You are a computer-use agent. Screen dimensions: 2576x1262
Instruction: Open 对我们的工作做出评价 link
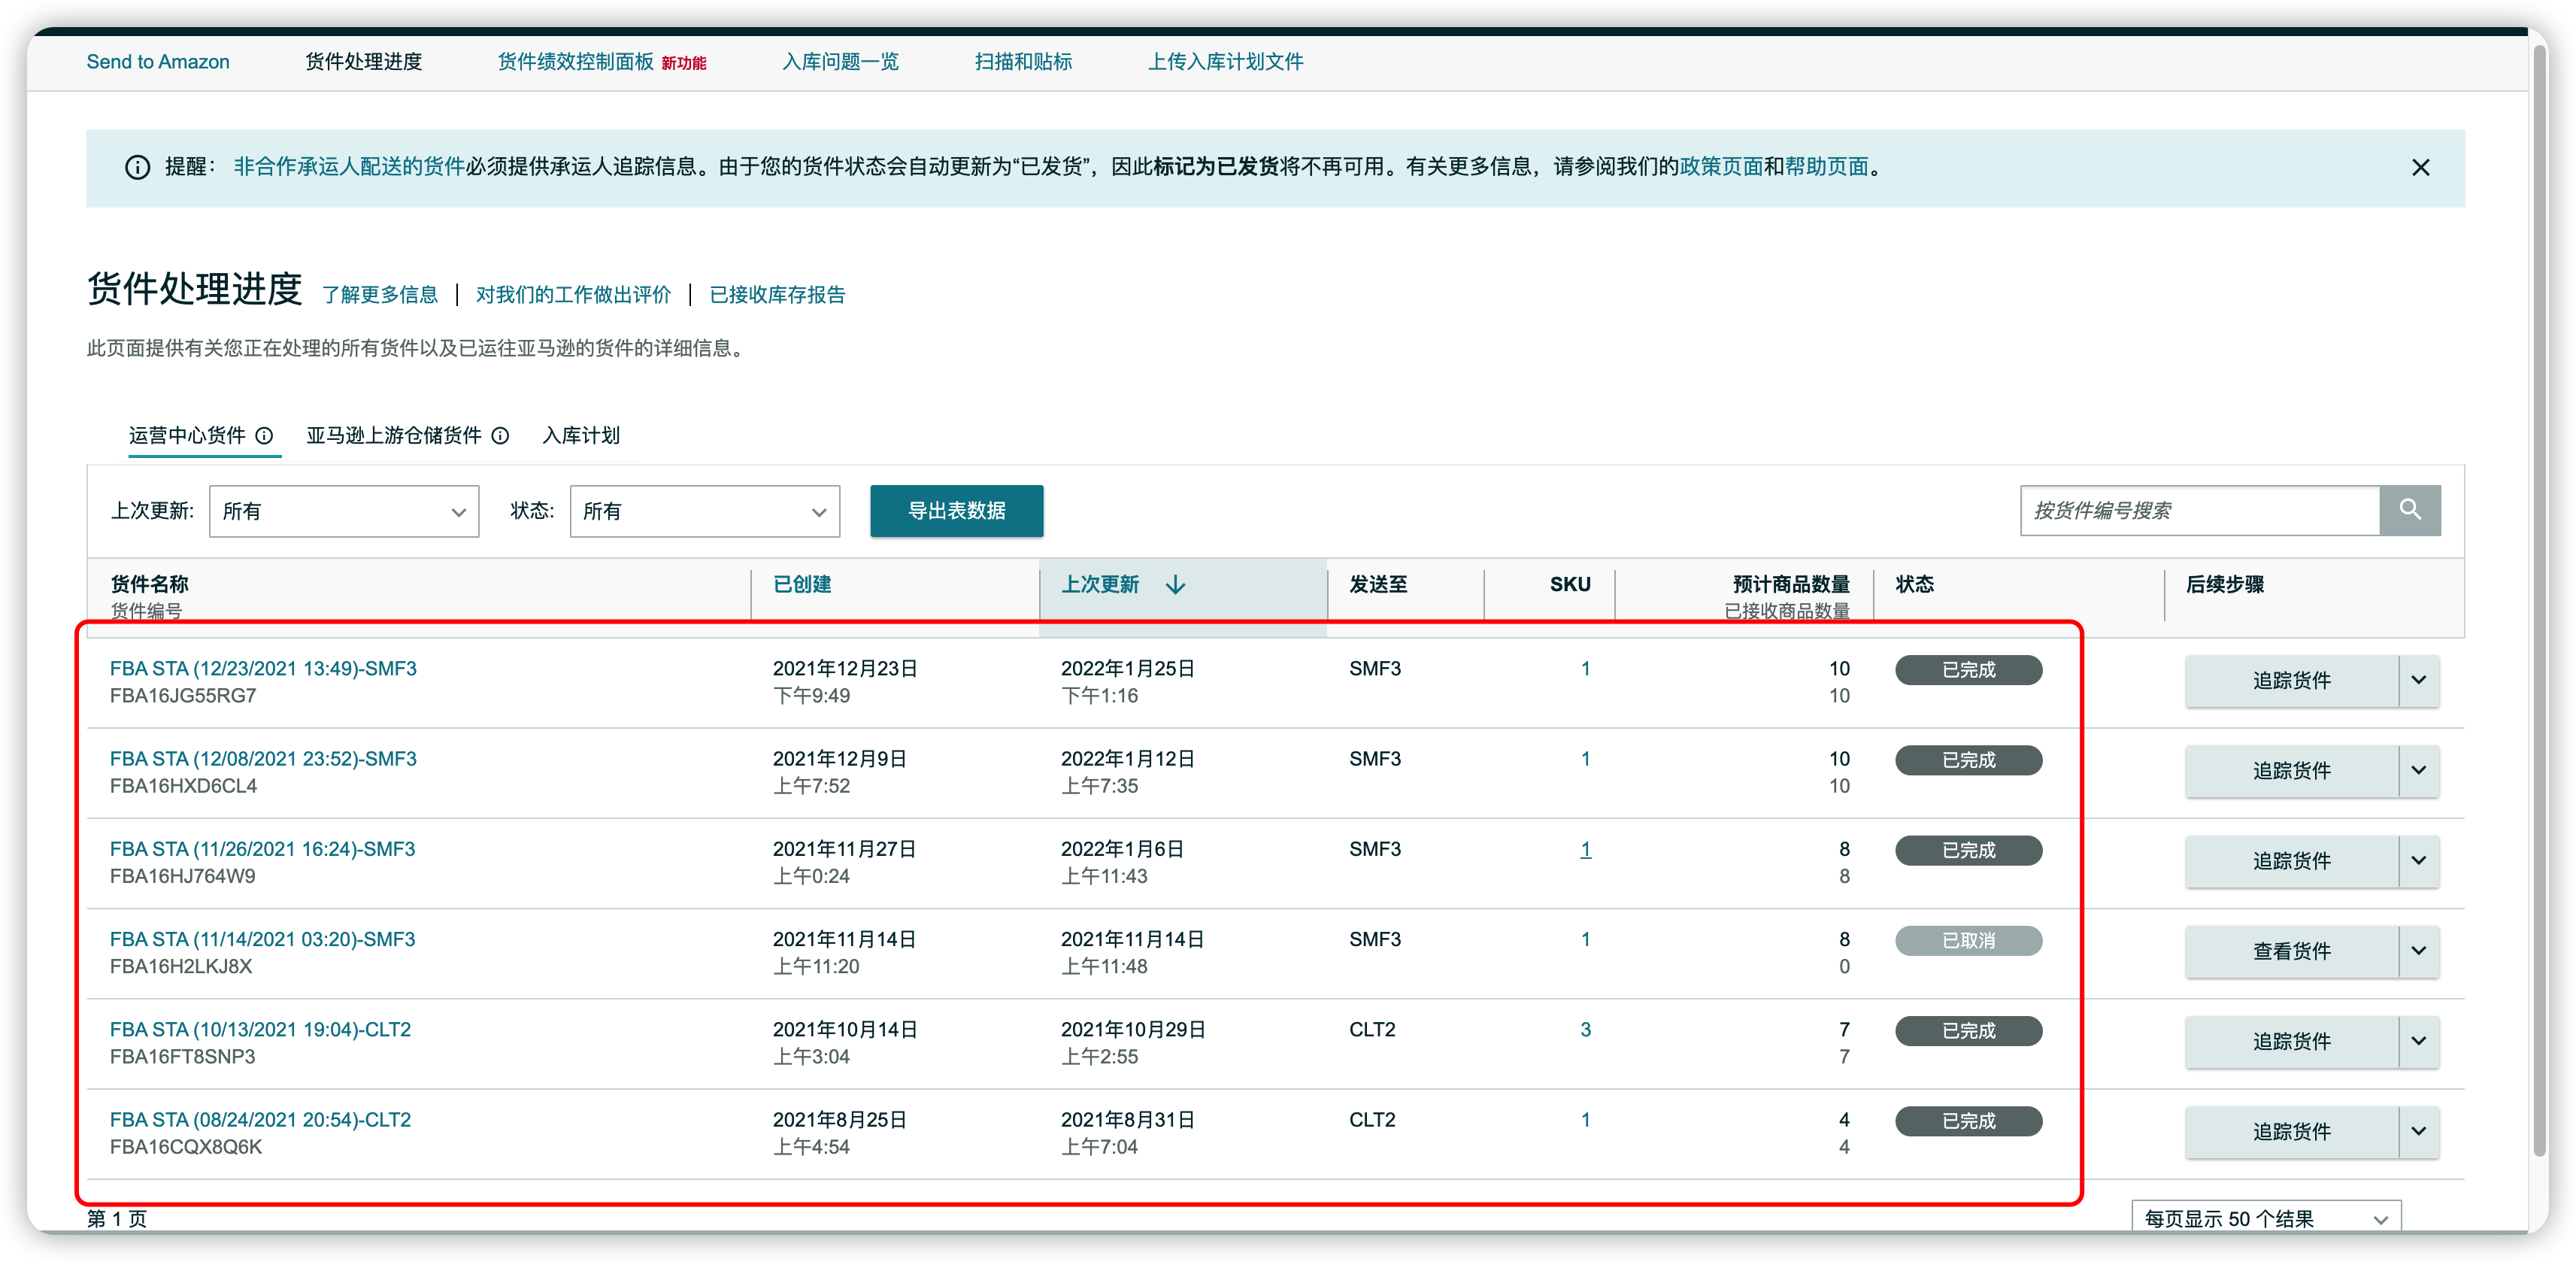573,294
